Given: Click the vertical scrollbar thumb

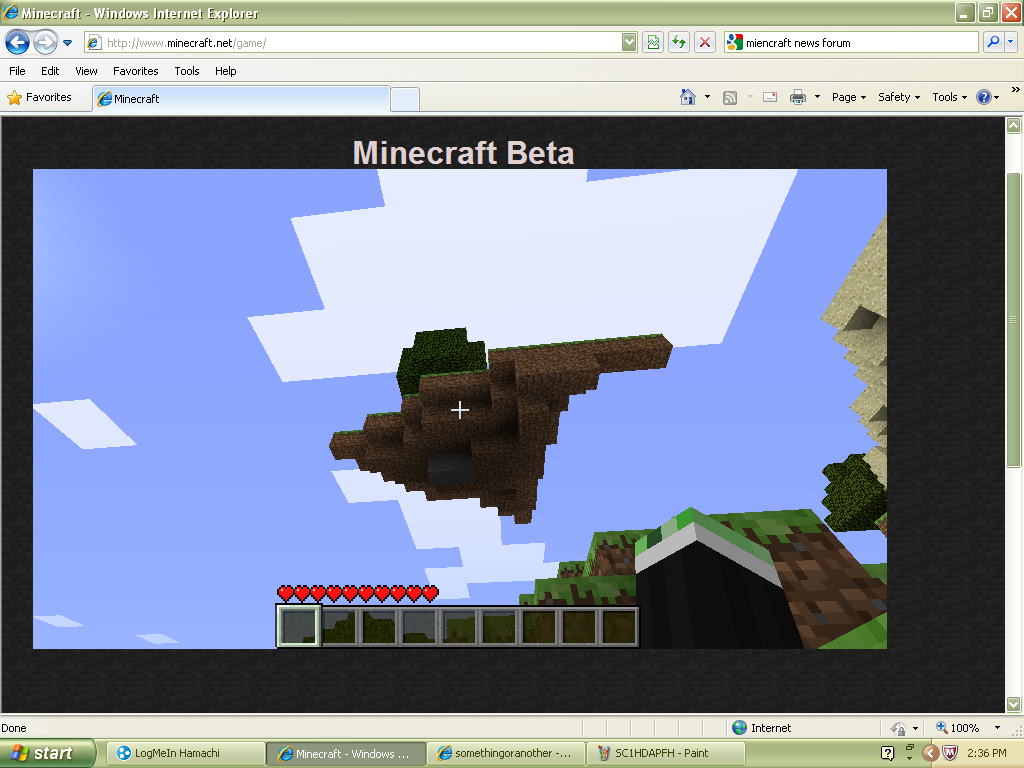Looking at the screenshot, I should pos(1014,320).
